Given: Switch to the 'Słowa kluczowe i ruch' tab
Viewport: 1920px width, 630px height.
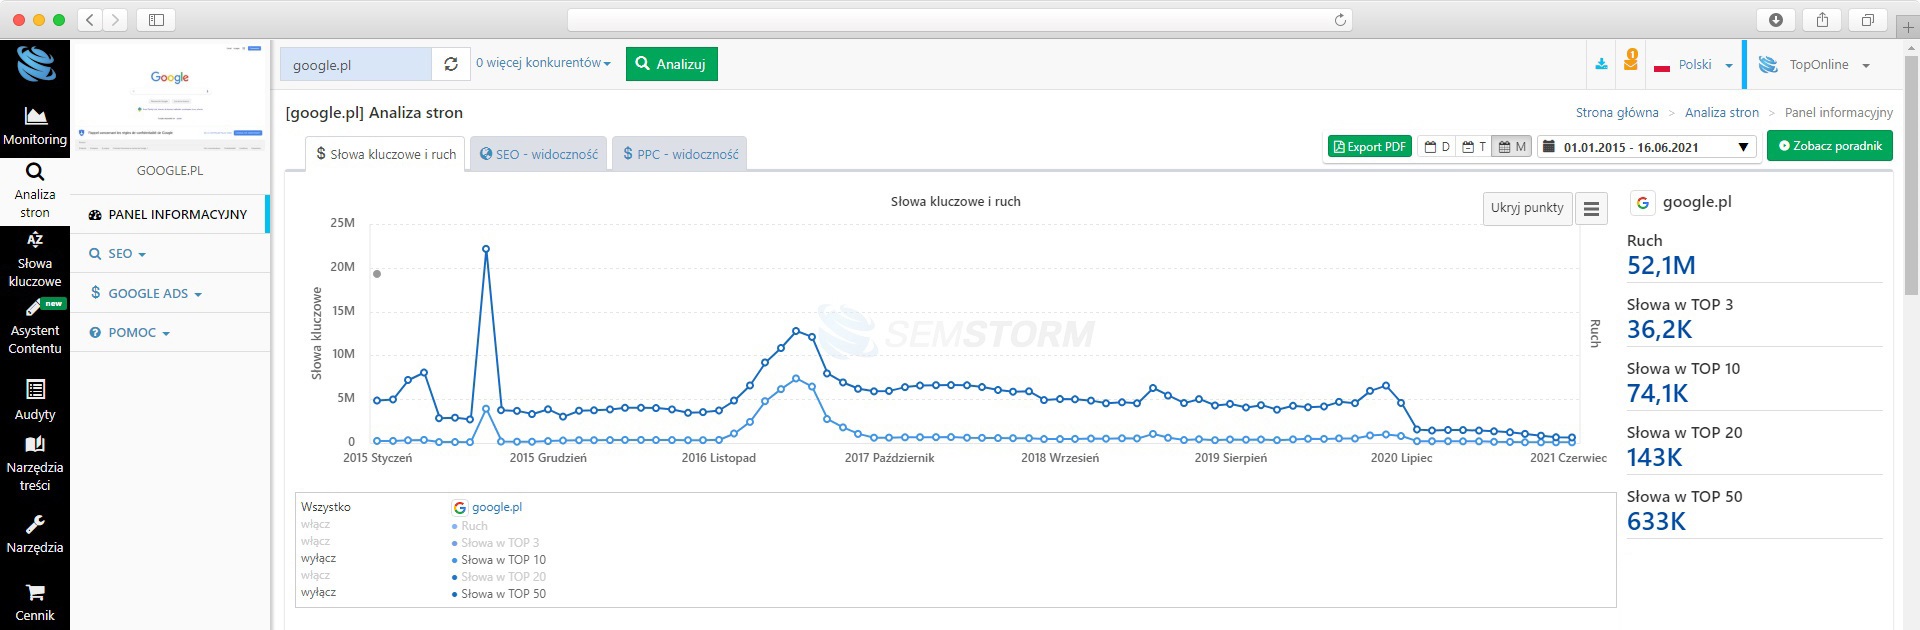Looking at the screenshot, I should [x=385, y=154].
